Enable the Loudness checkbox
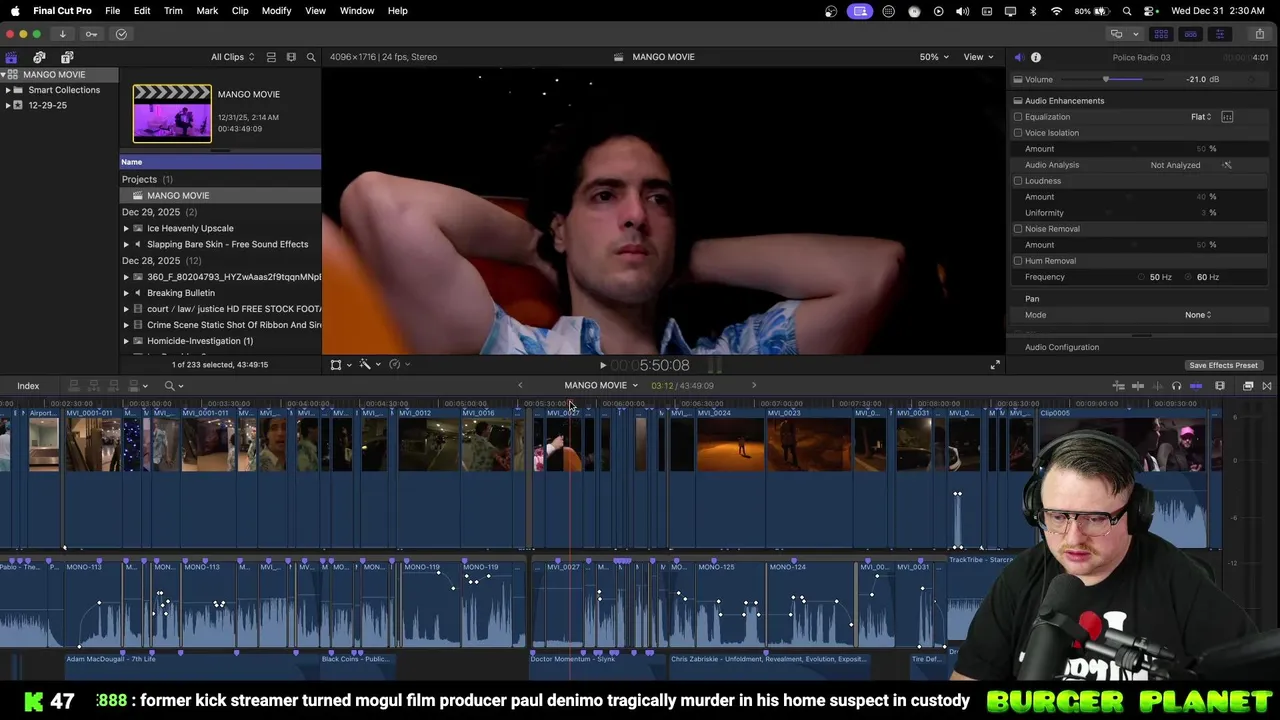This screenshot has height=720, width=1280. (1018, 181)
